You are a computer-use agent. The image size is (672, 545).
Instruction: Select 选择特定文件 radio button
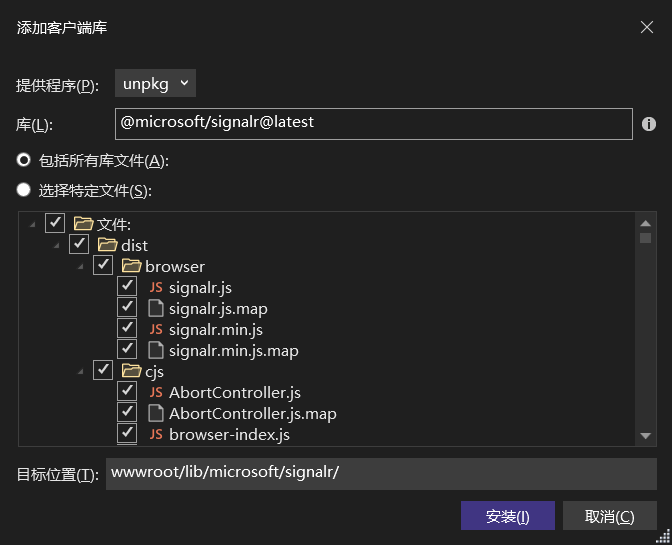(24, 189)
